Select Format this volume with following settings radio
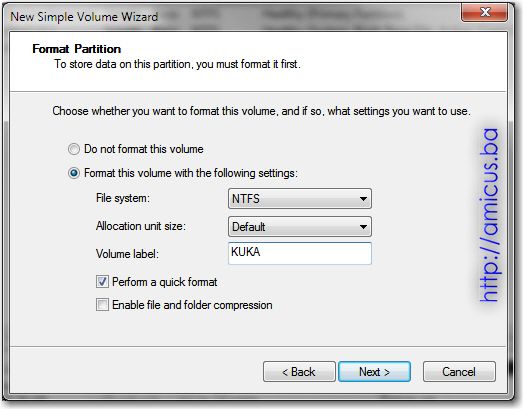This screenshot has height=409, width=523. click(x=74, y=173)
